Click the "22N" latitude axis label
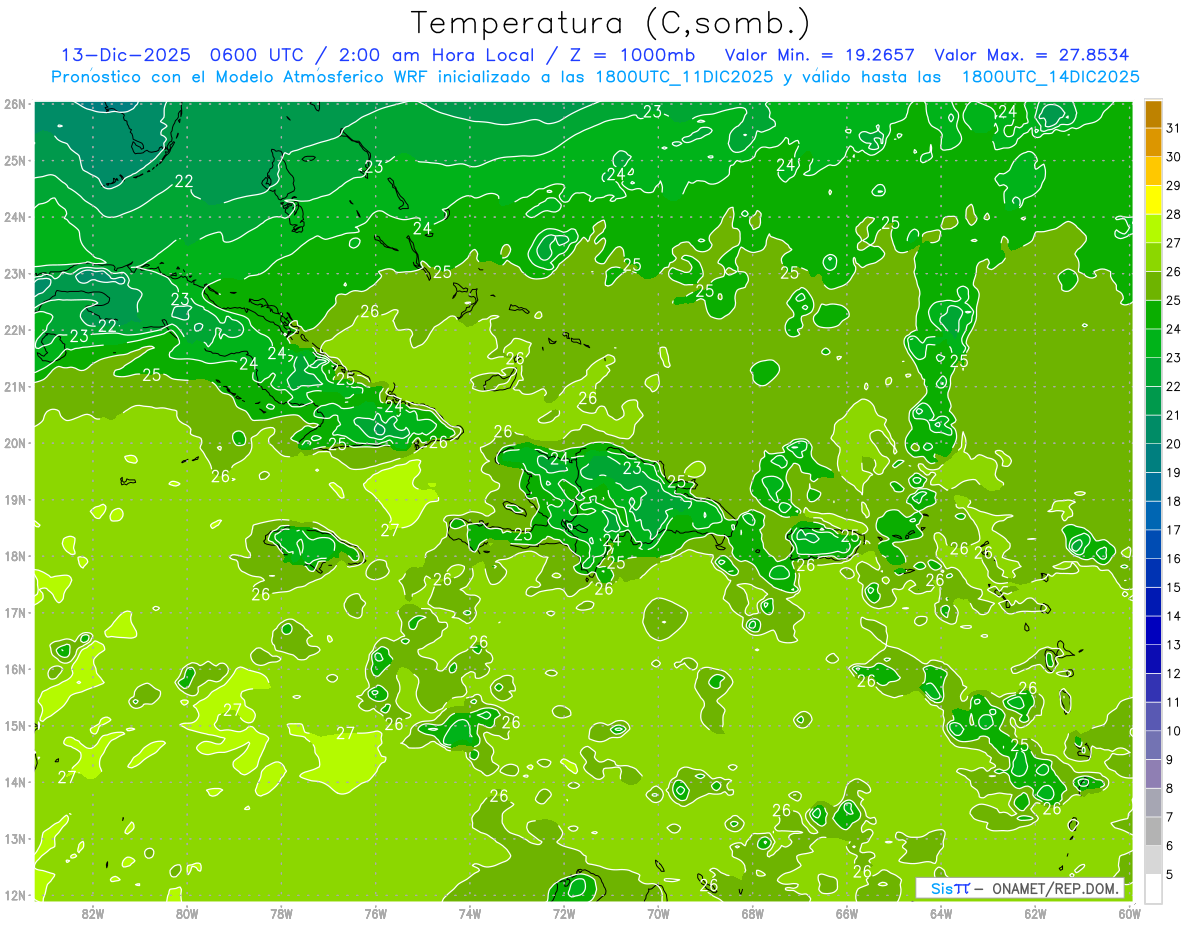Screen dimensions: 1200x927 point(15,330)
